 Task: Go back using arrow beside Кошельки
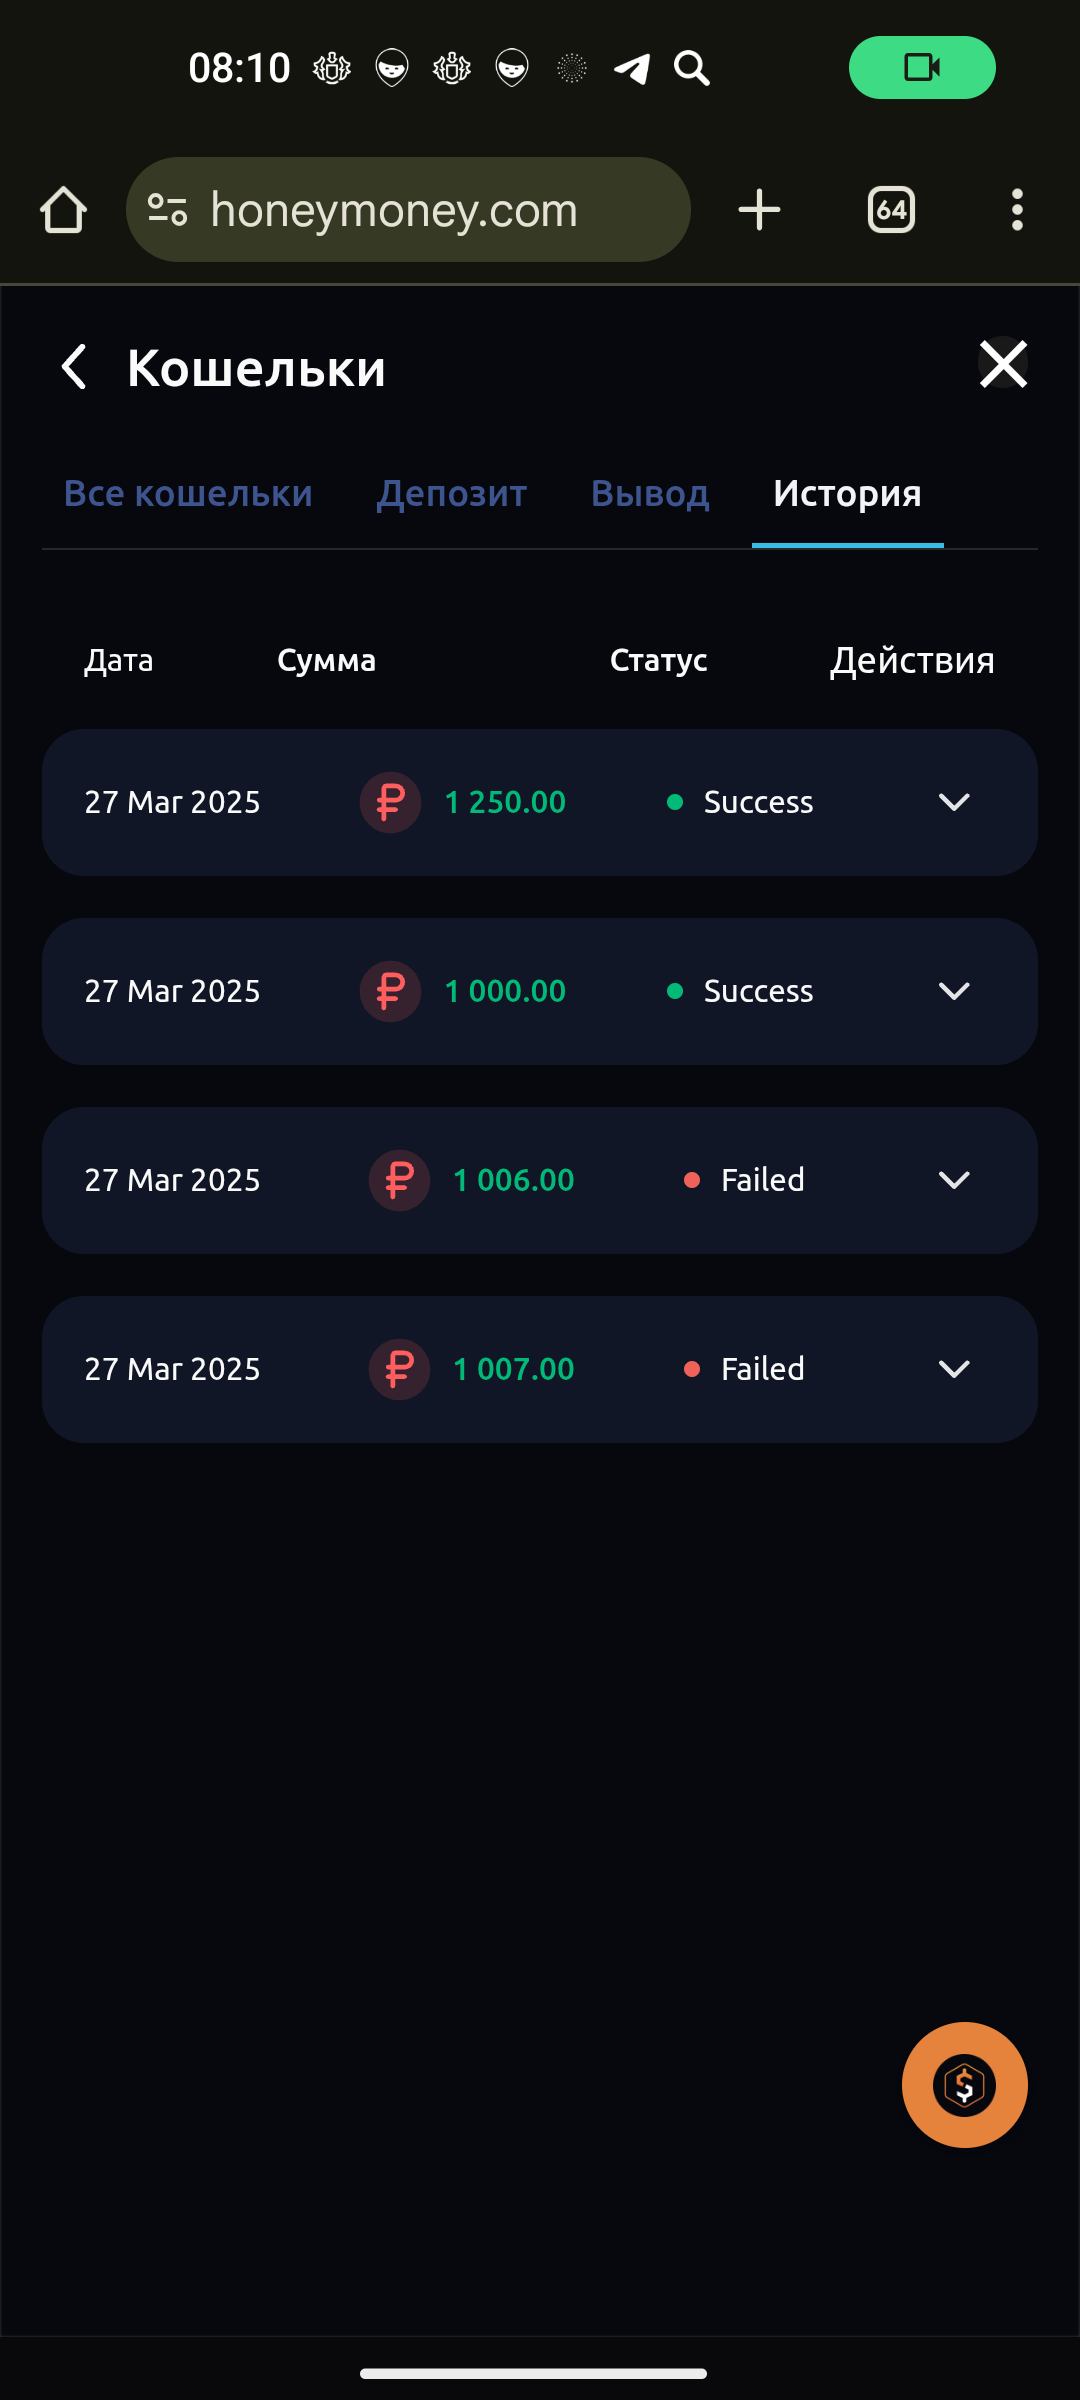74,366
